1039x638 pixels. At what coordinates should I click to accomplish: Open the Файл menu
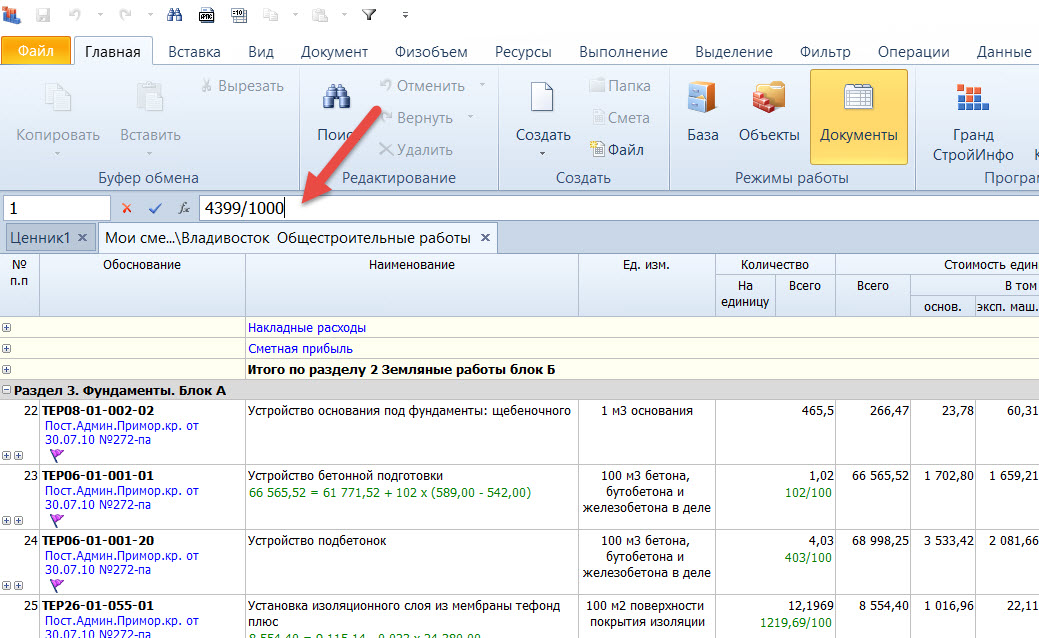[36, 51]
